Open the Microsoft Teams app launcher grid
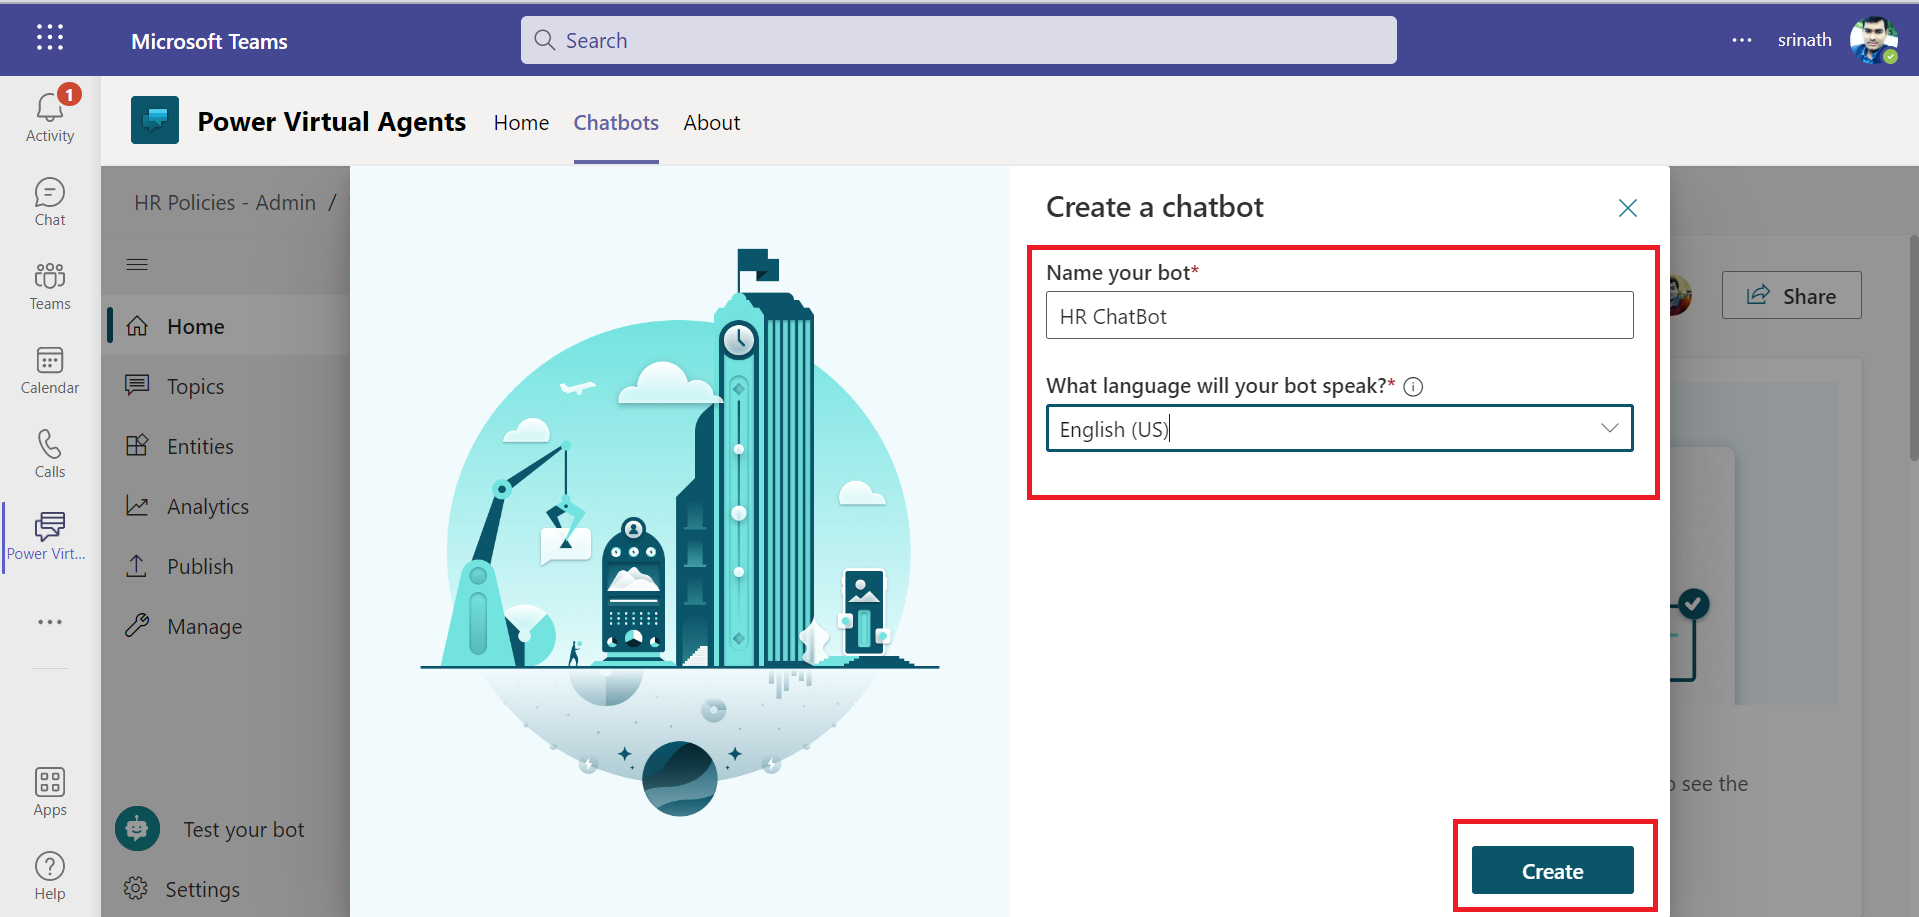Image resolution: width=1919 pixels, height=917 pixels. 50,39
